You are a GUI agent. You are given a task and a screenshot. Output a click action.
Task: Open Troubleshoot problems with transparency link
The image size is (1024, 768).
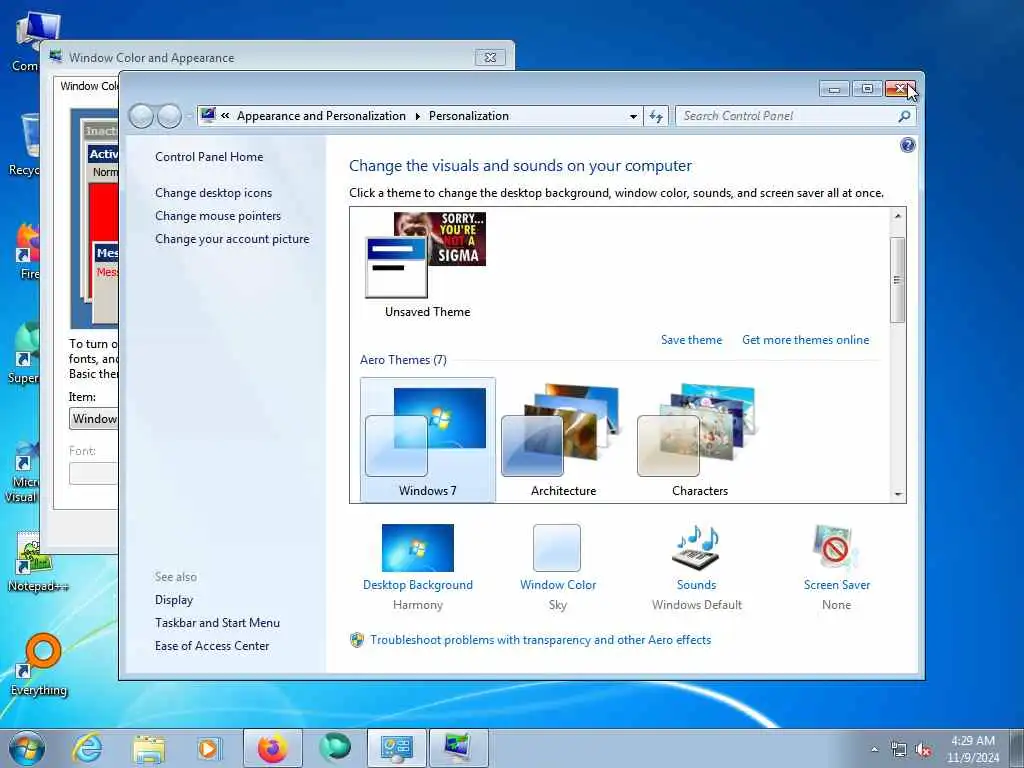click(540, 640)
